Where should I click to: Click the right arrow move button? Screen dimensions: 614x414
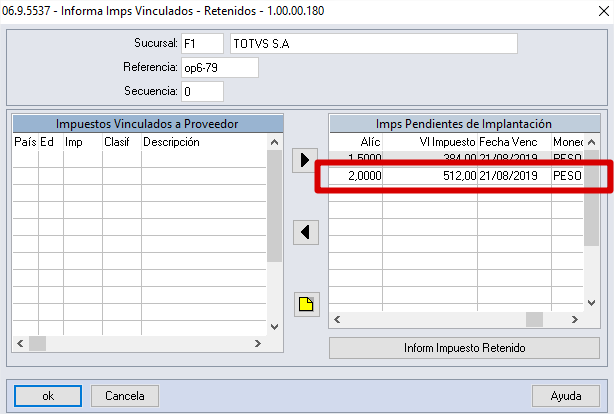pos(305,160)
